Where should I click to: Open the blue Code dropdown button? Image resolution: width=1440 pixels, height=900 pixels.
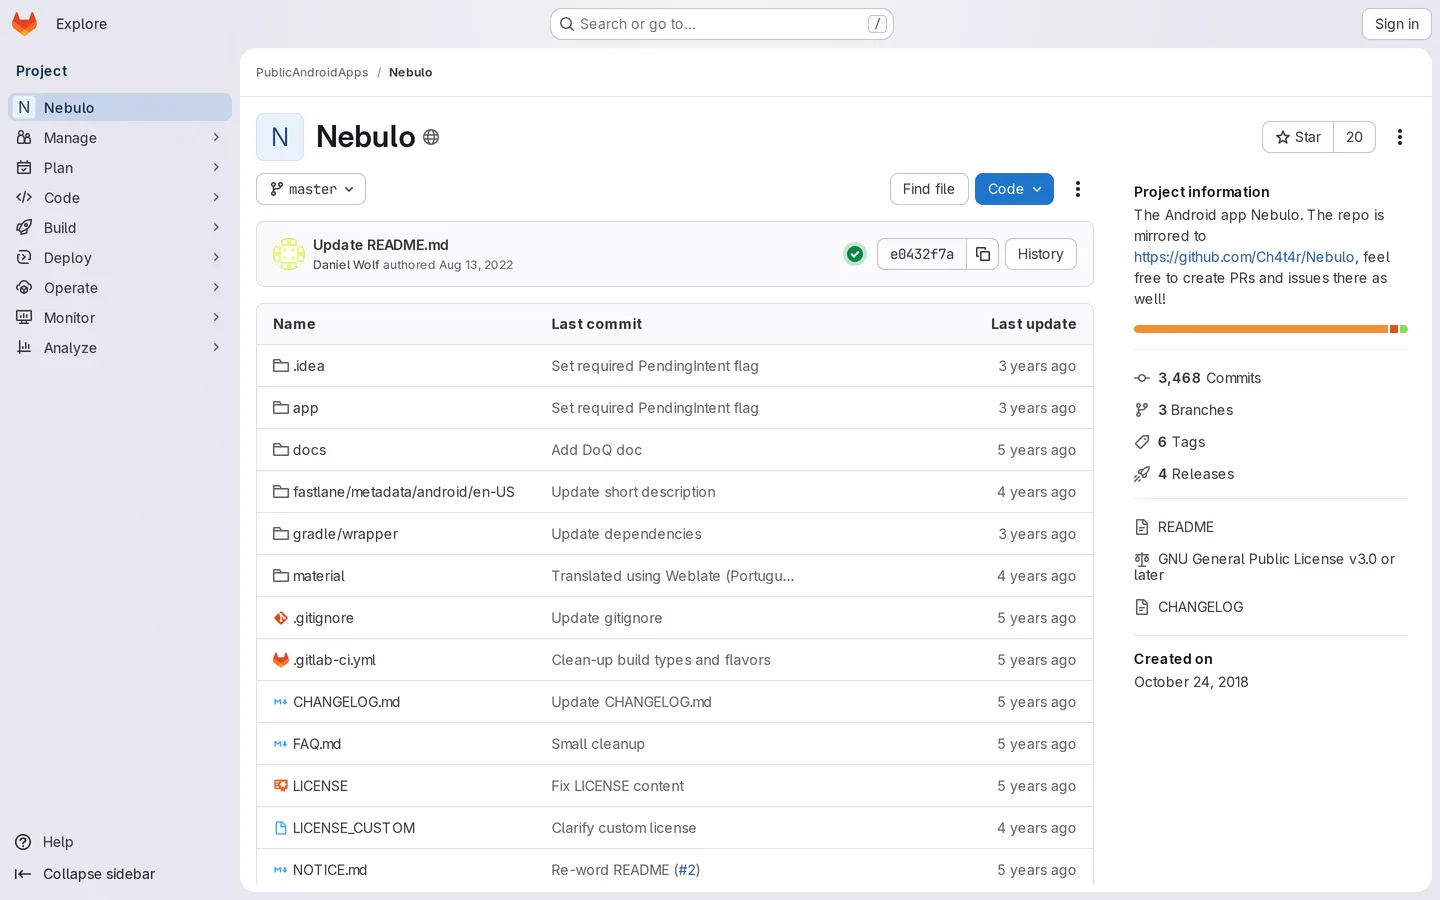coord(1014,189)
